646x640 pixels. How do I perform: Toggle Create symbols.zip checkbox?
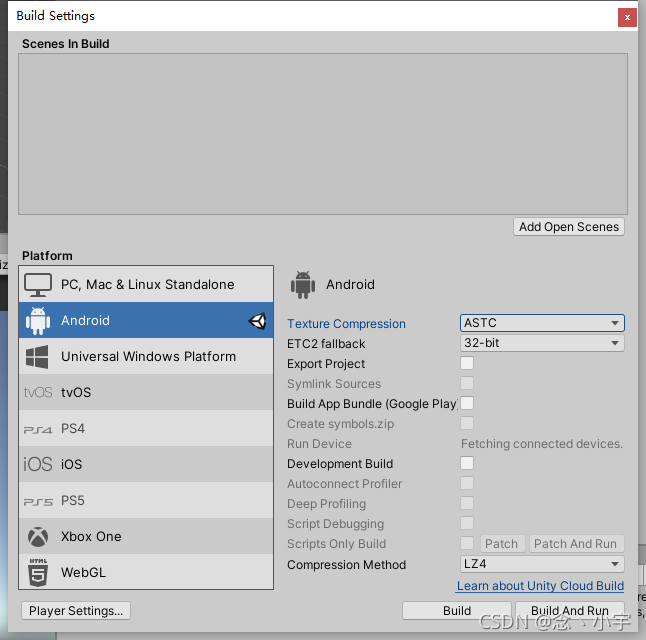(467, 423)
